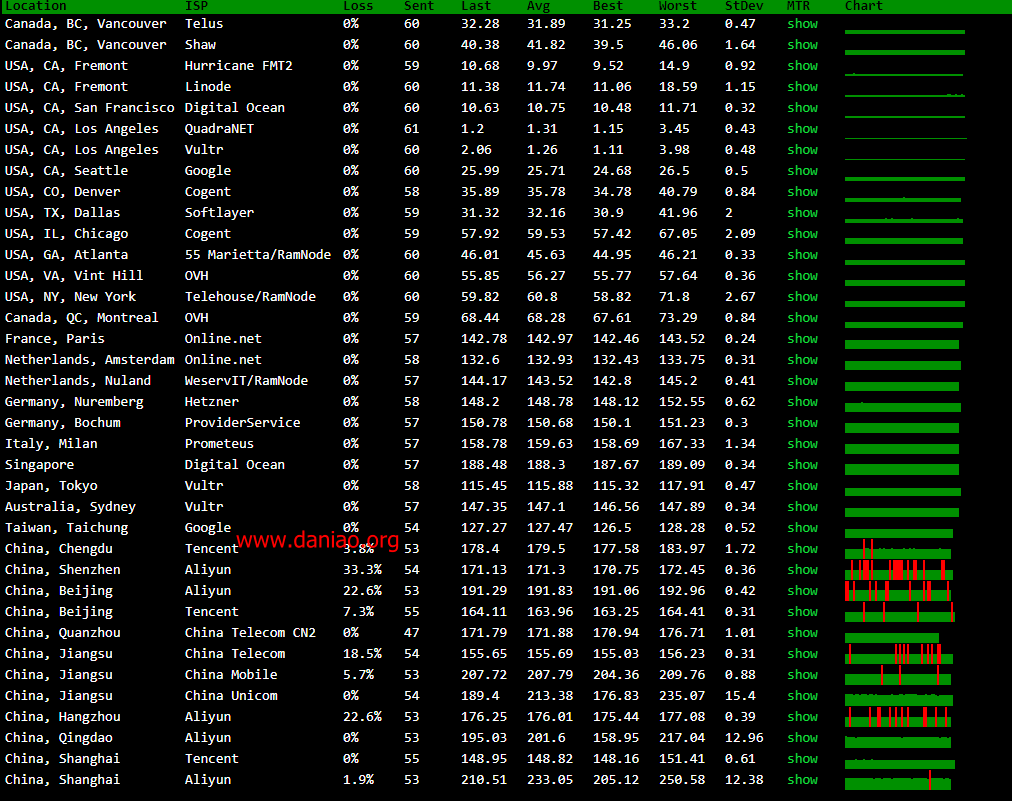1012x801 pixels.
Task: Click the Hangzhou Aliyun latency chart
Action: click(899, 716)
